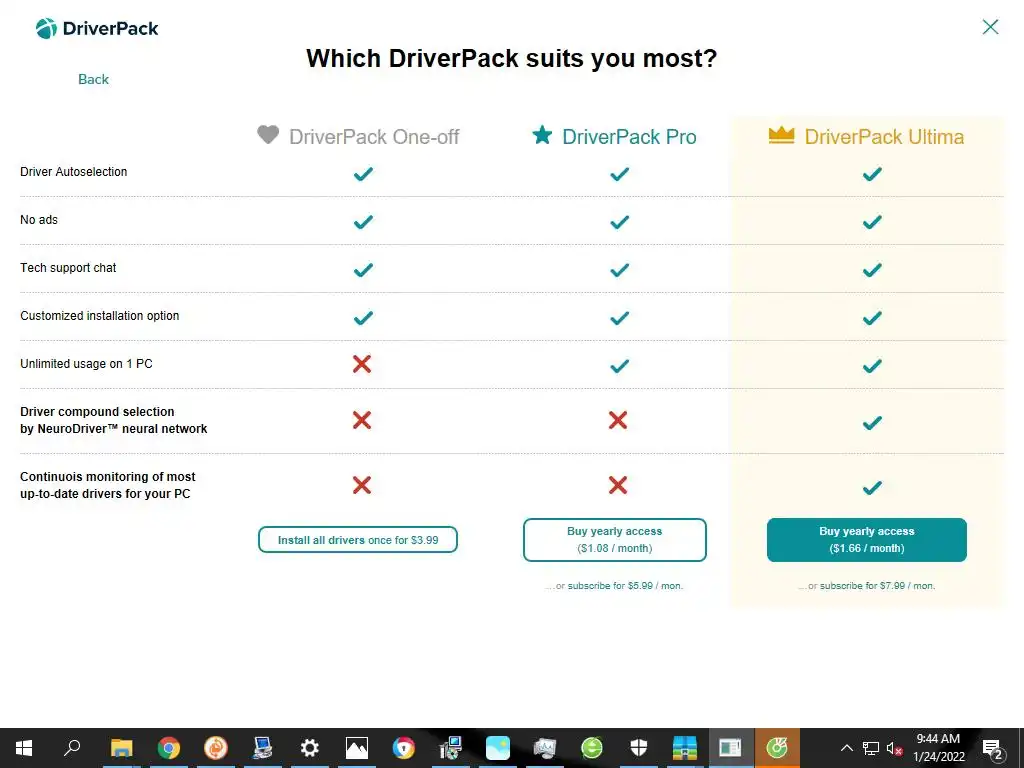Image resolution: width=1024 pixels, height=768 pixels.
Task: Launch Google Chrome from the taskbar
Action: point(168,748)
